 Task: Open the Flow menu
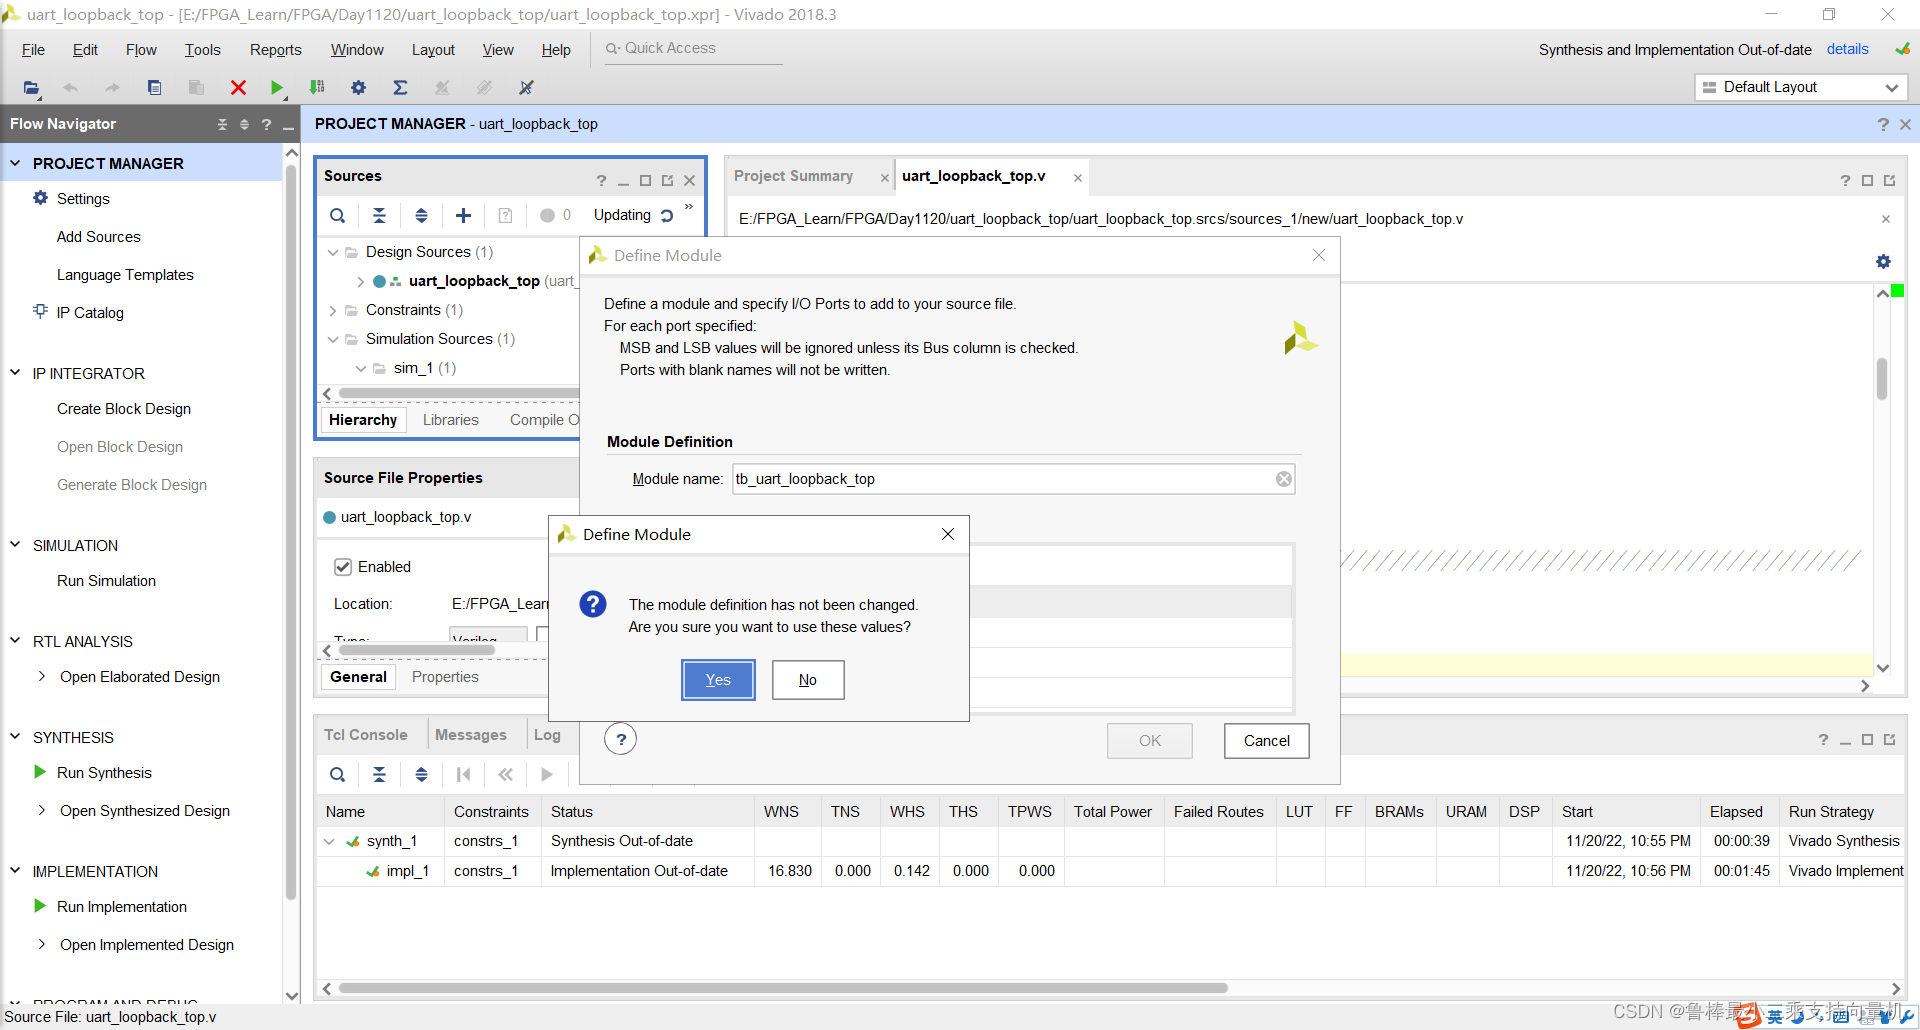(141, 50)
